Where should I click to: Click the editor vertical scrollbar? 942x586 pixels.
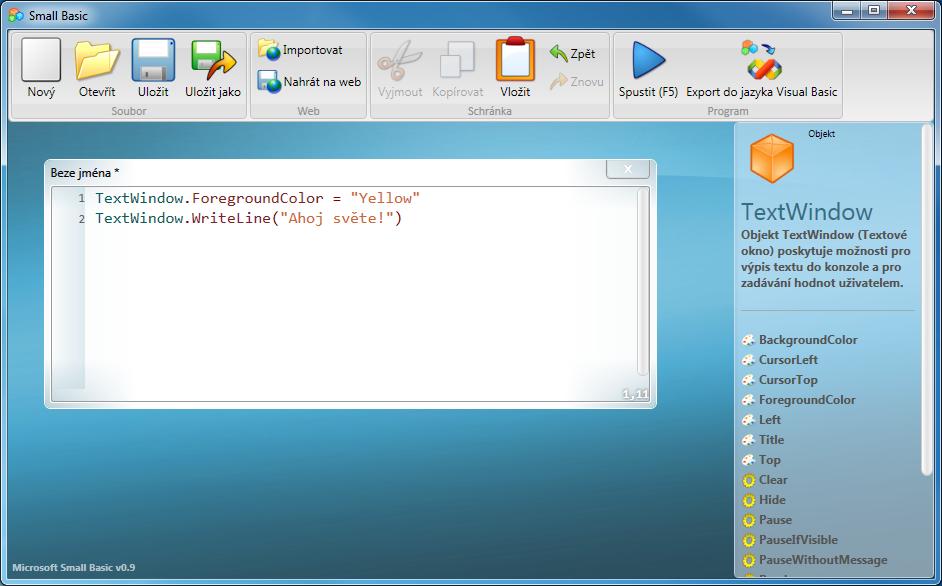(x=643, y=282)
